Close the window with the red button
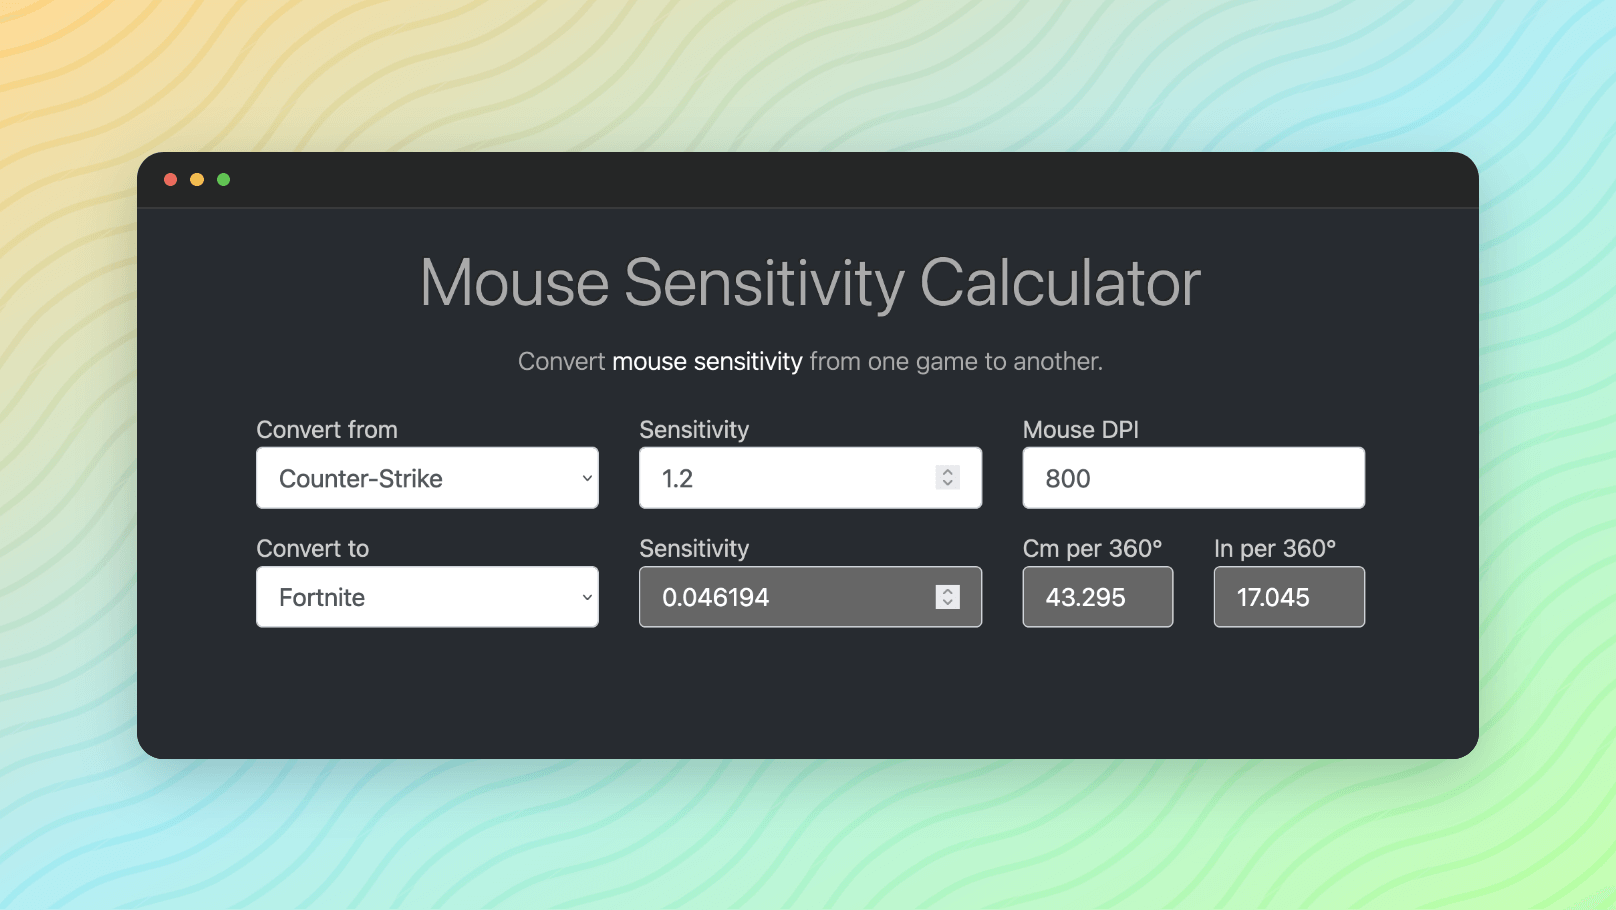 [x=171, y=180]
